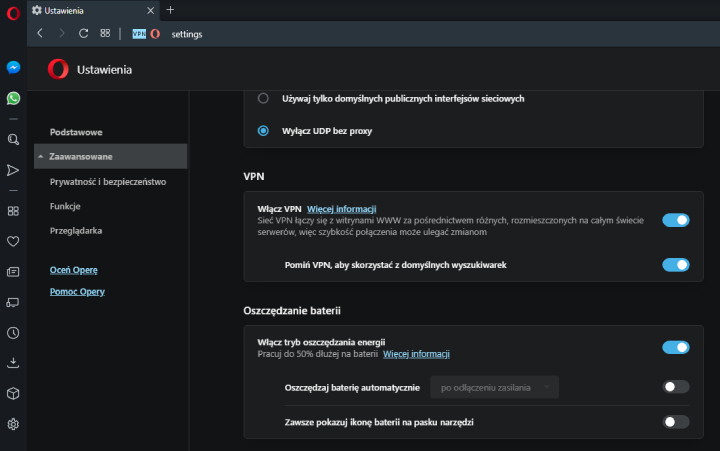Image resolution: width=720 pixels, height=451 pixels.
Task: Open history clock icon in sidebar
Action: pyautogui.click(x=13, y=332)
